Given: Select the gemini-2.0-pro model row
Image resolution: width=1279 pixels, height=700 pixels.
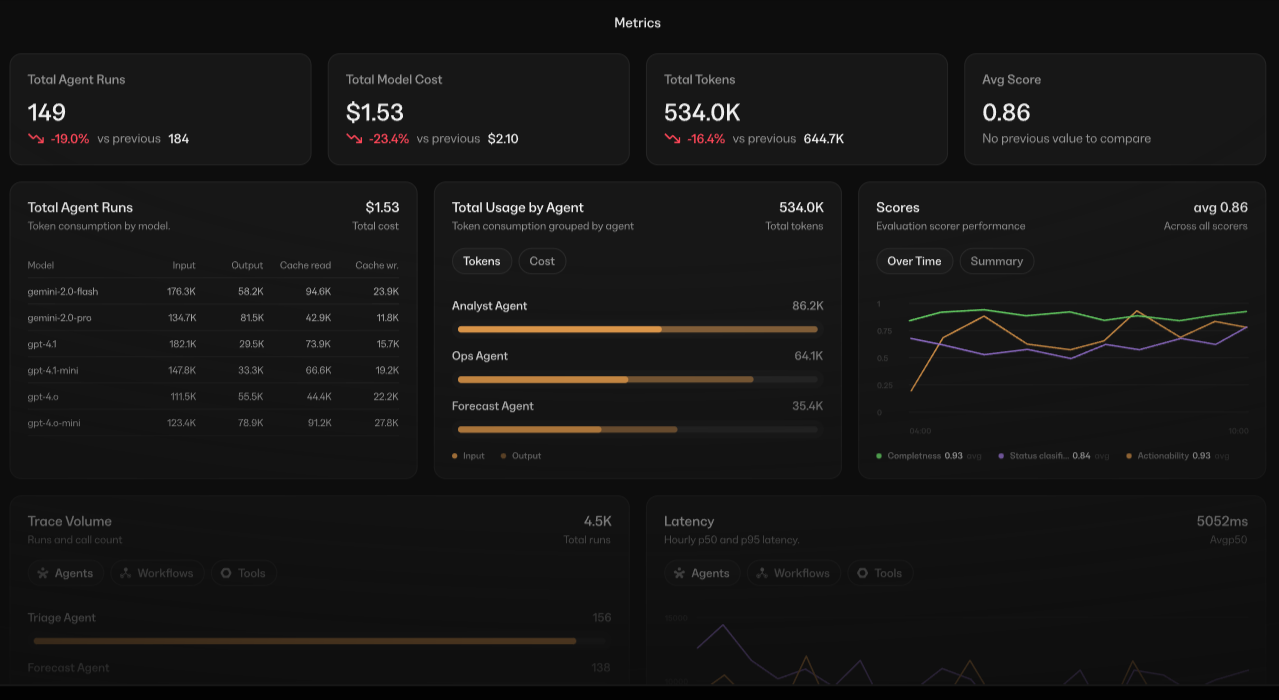Looking at the screenshot, I should coord(213,318).
